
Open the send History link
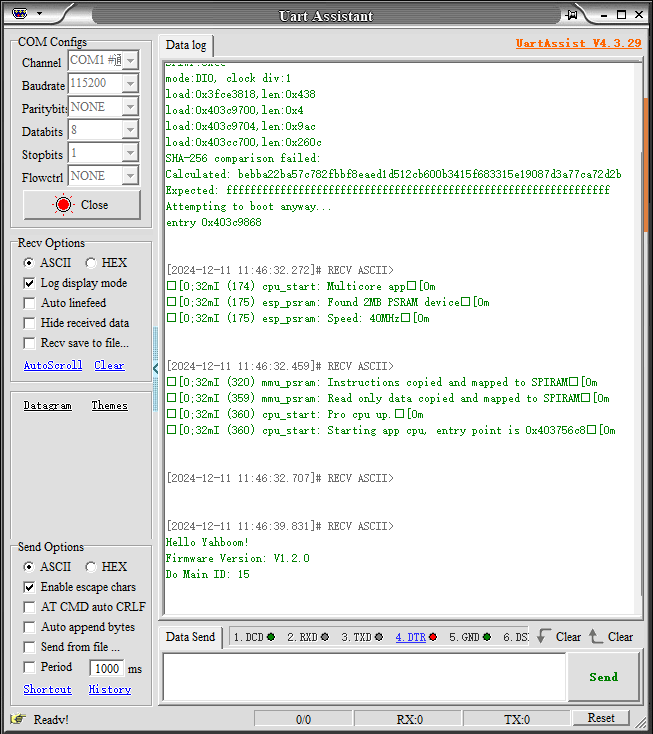(x=110, y=689)
